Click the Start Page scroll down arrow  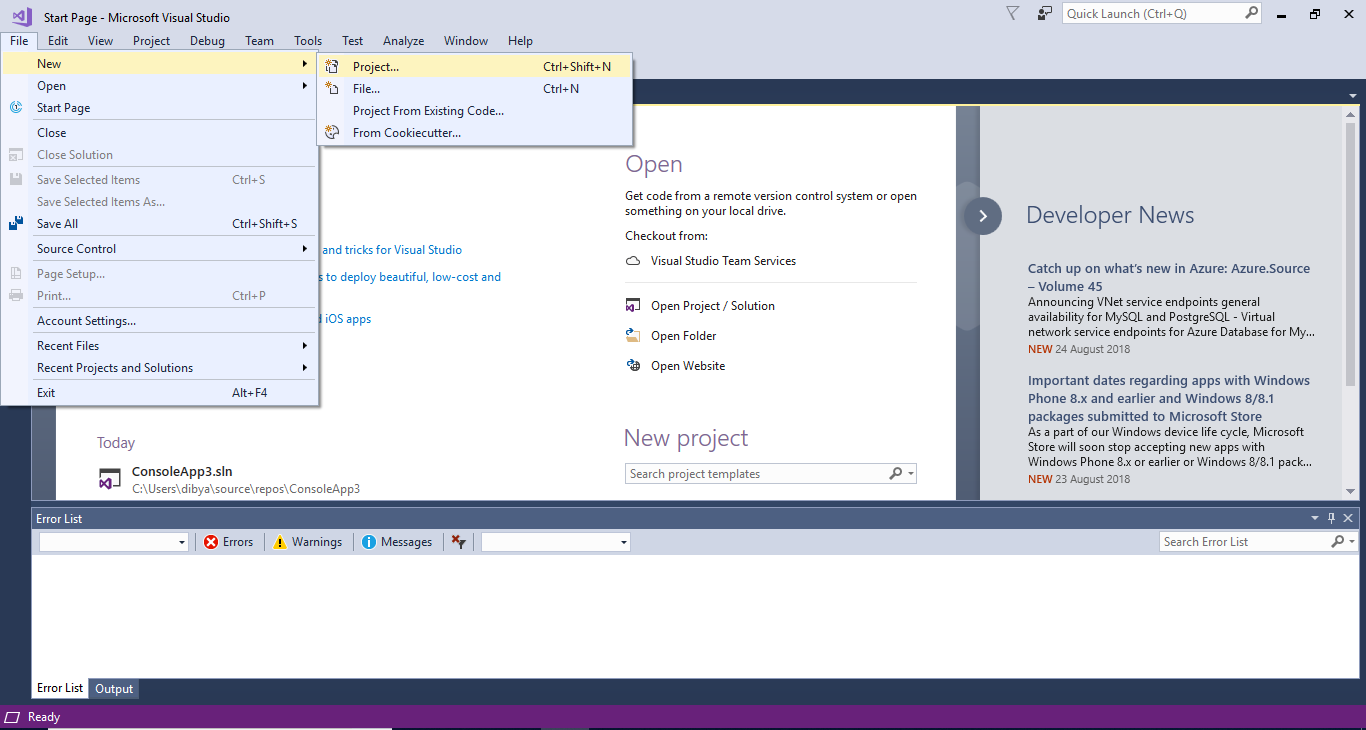(1351, 491)
